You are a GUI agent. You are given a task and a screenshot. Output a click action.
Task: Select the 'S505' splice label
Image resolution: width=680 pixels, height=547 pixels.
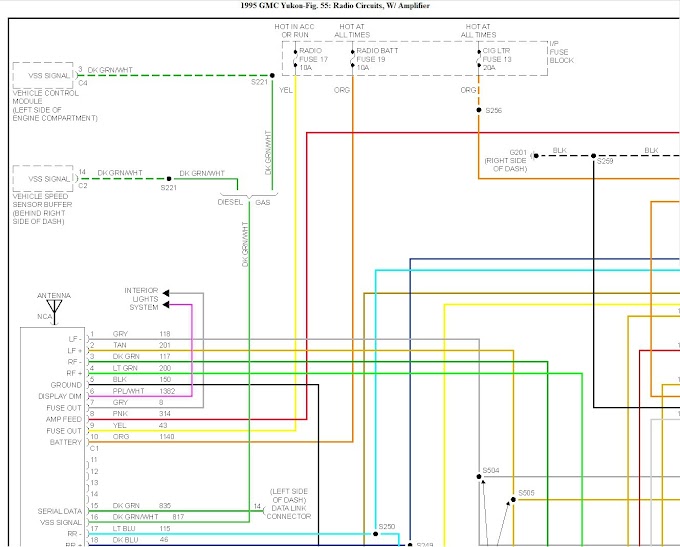coord(526,493)
